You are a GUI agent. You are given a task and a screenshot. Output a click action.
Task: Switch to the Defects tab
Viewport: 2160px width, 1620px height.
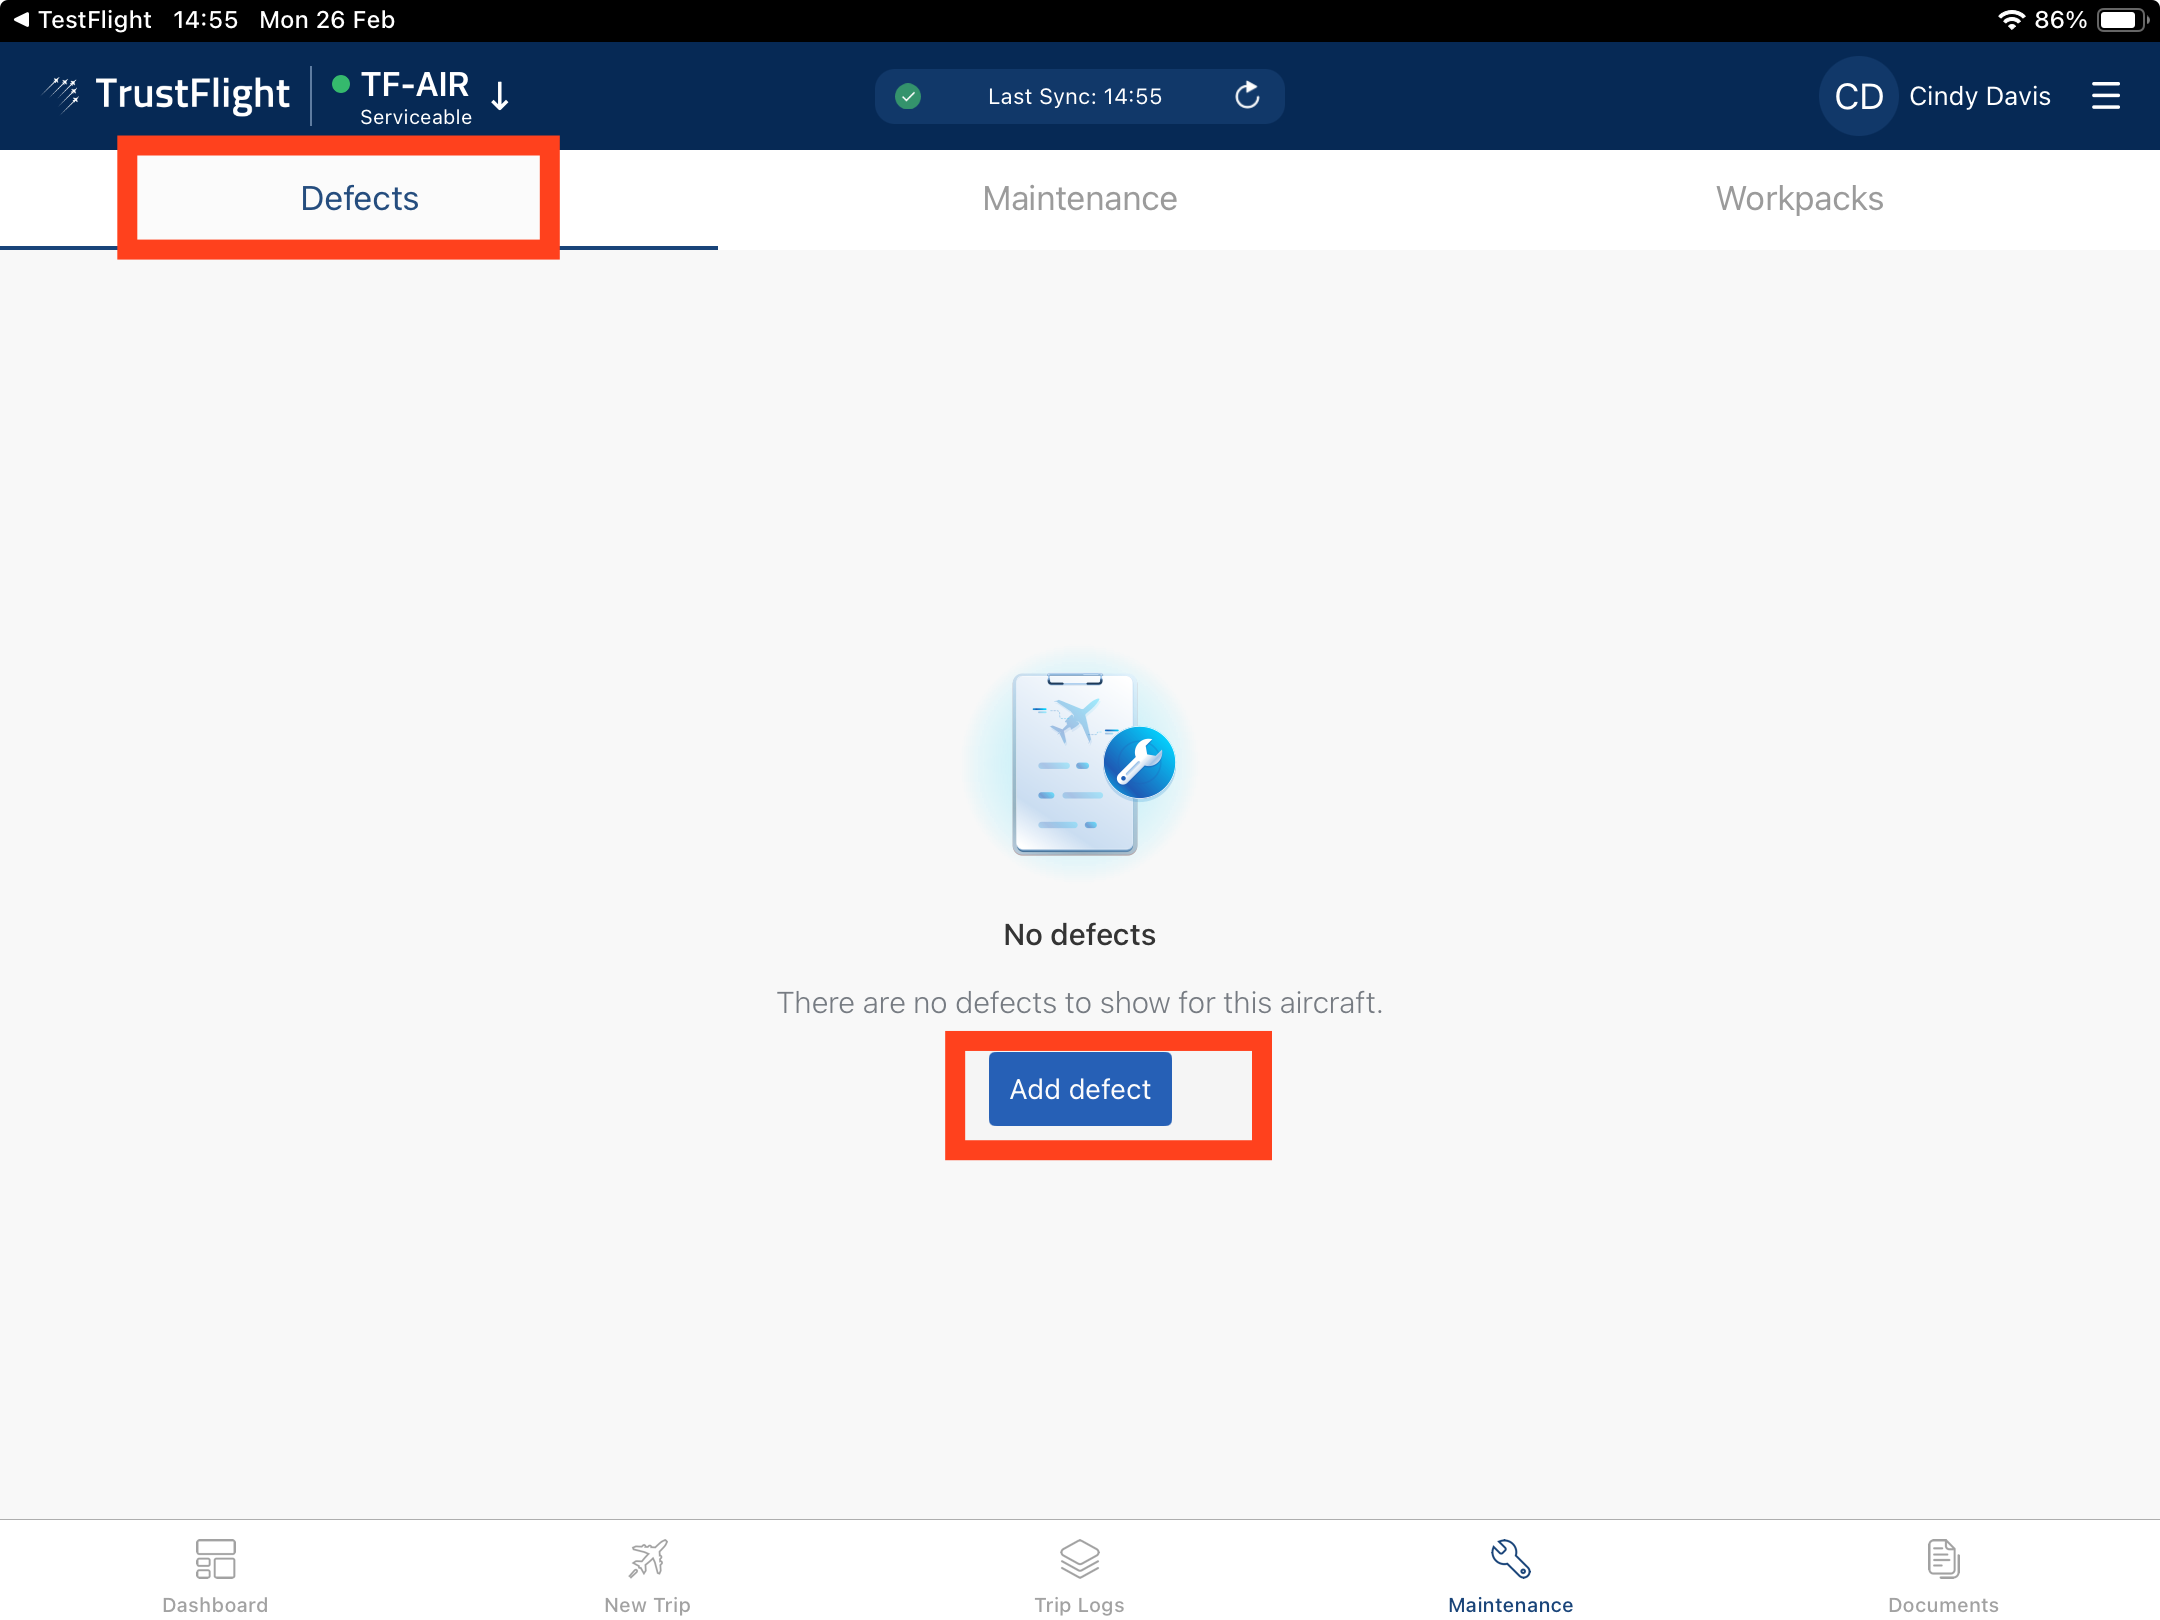(359, 198)
